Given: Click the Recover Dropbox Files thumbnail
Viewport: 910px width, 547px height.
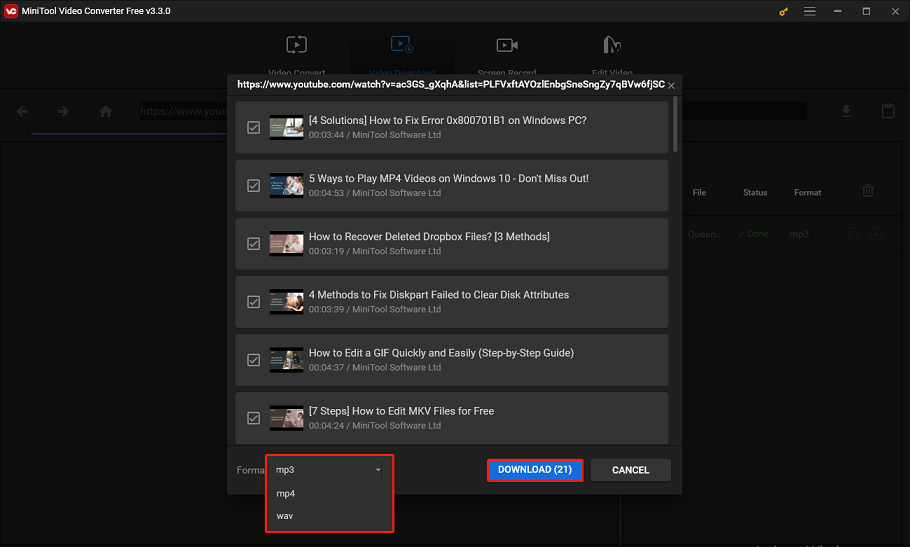Looking at the screenshot, I should point(286,244).
